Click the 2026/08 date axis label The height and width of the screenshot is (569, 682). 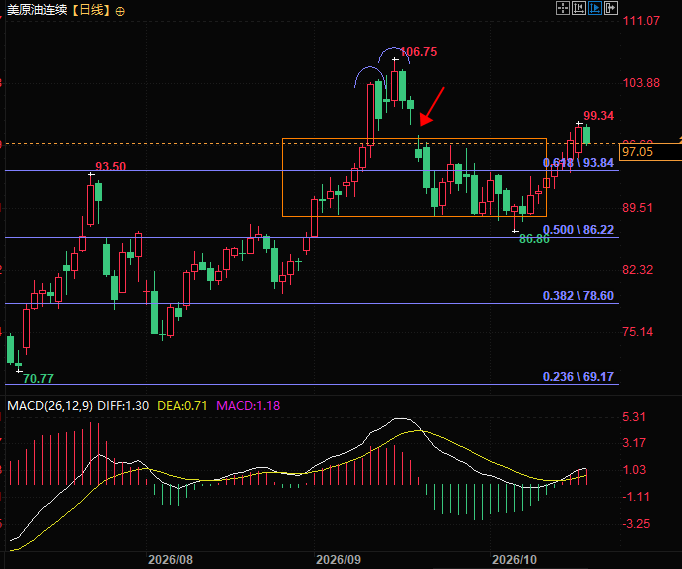[170, 559]
